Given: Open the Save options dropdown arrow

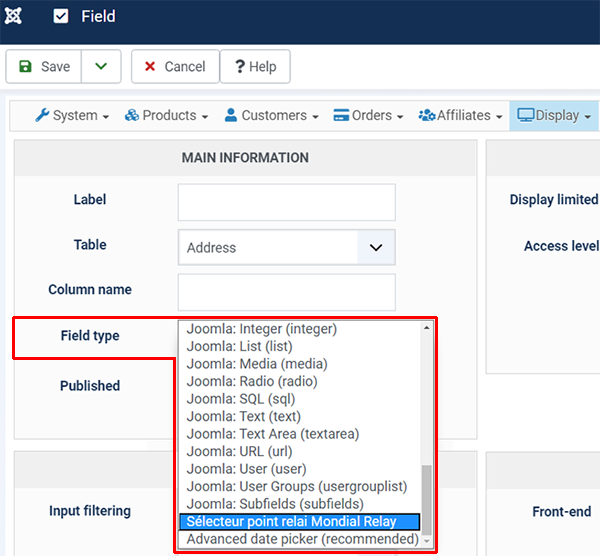Looking at the screenshot, I should (101, 66).
